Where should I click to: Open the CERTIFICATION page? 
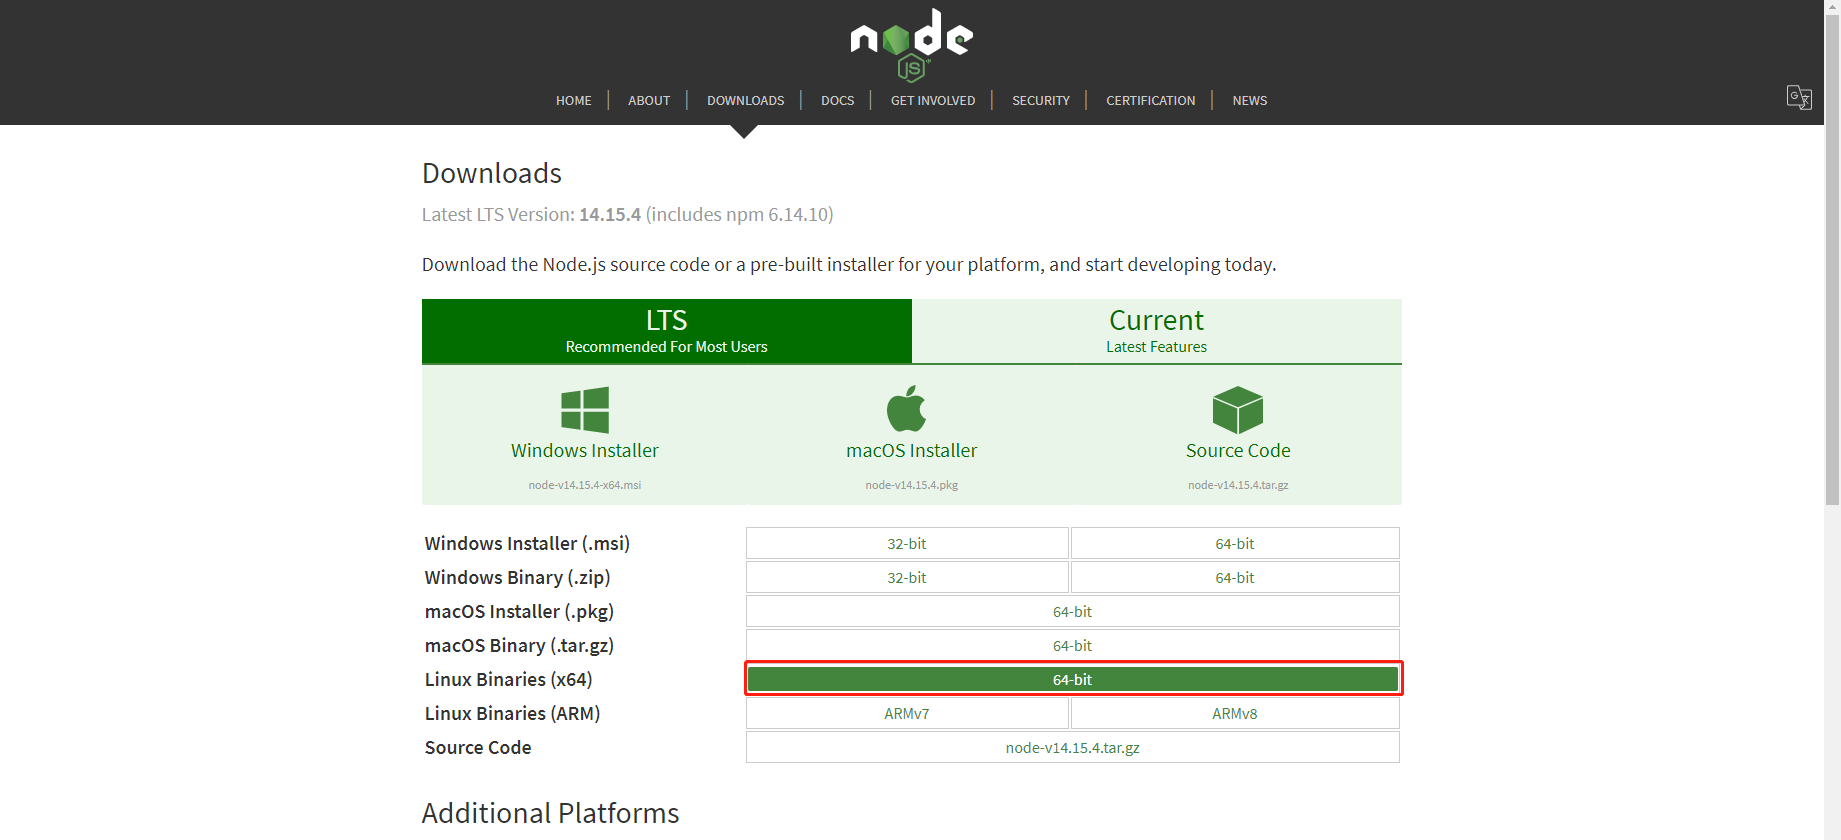click(x=1151, y=100)
